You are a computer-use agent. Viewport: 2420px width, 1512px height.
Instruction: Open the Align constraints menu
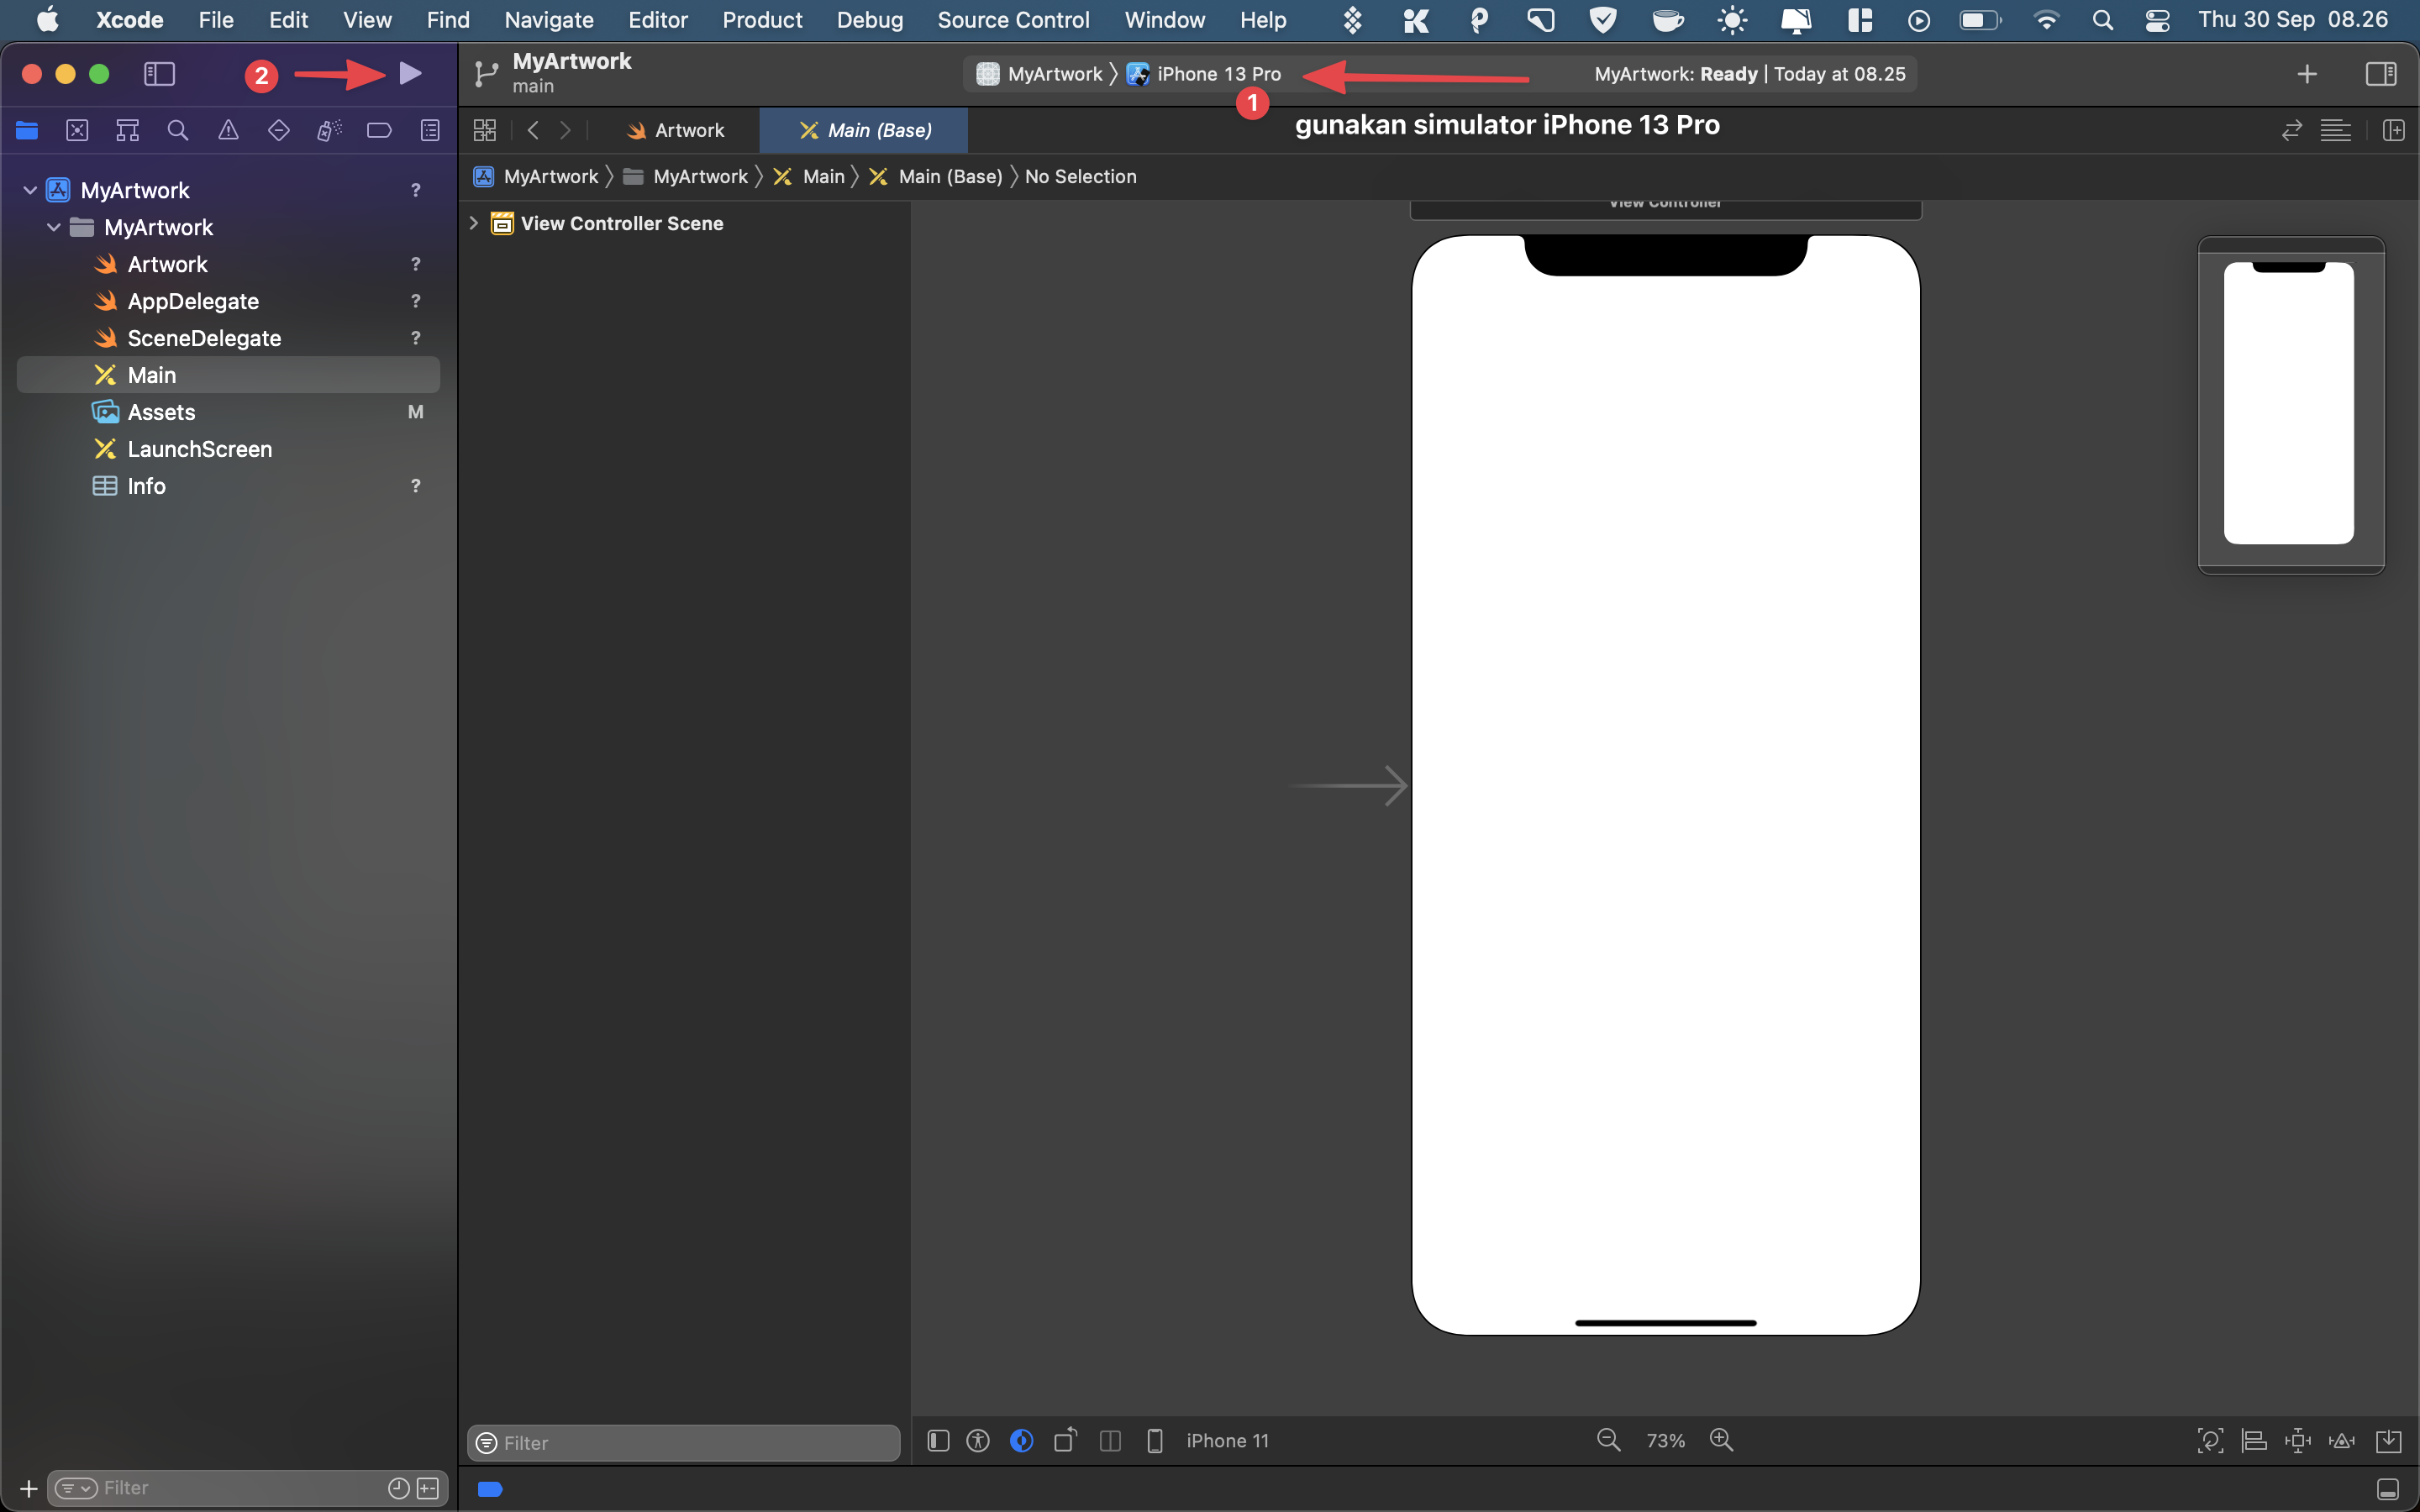(2254, 1440)
